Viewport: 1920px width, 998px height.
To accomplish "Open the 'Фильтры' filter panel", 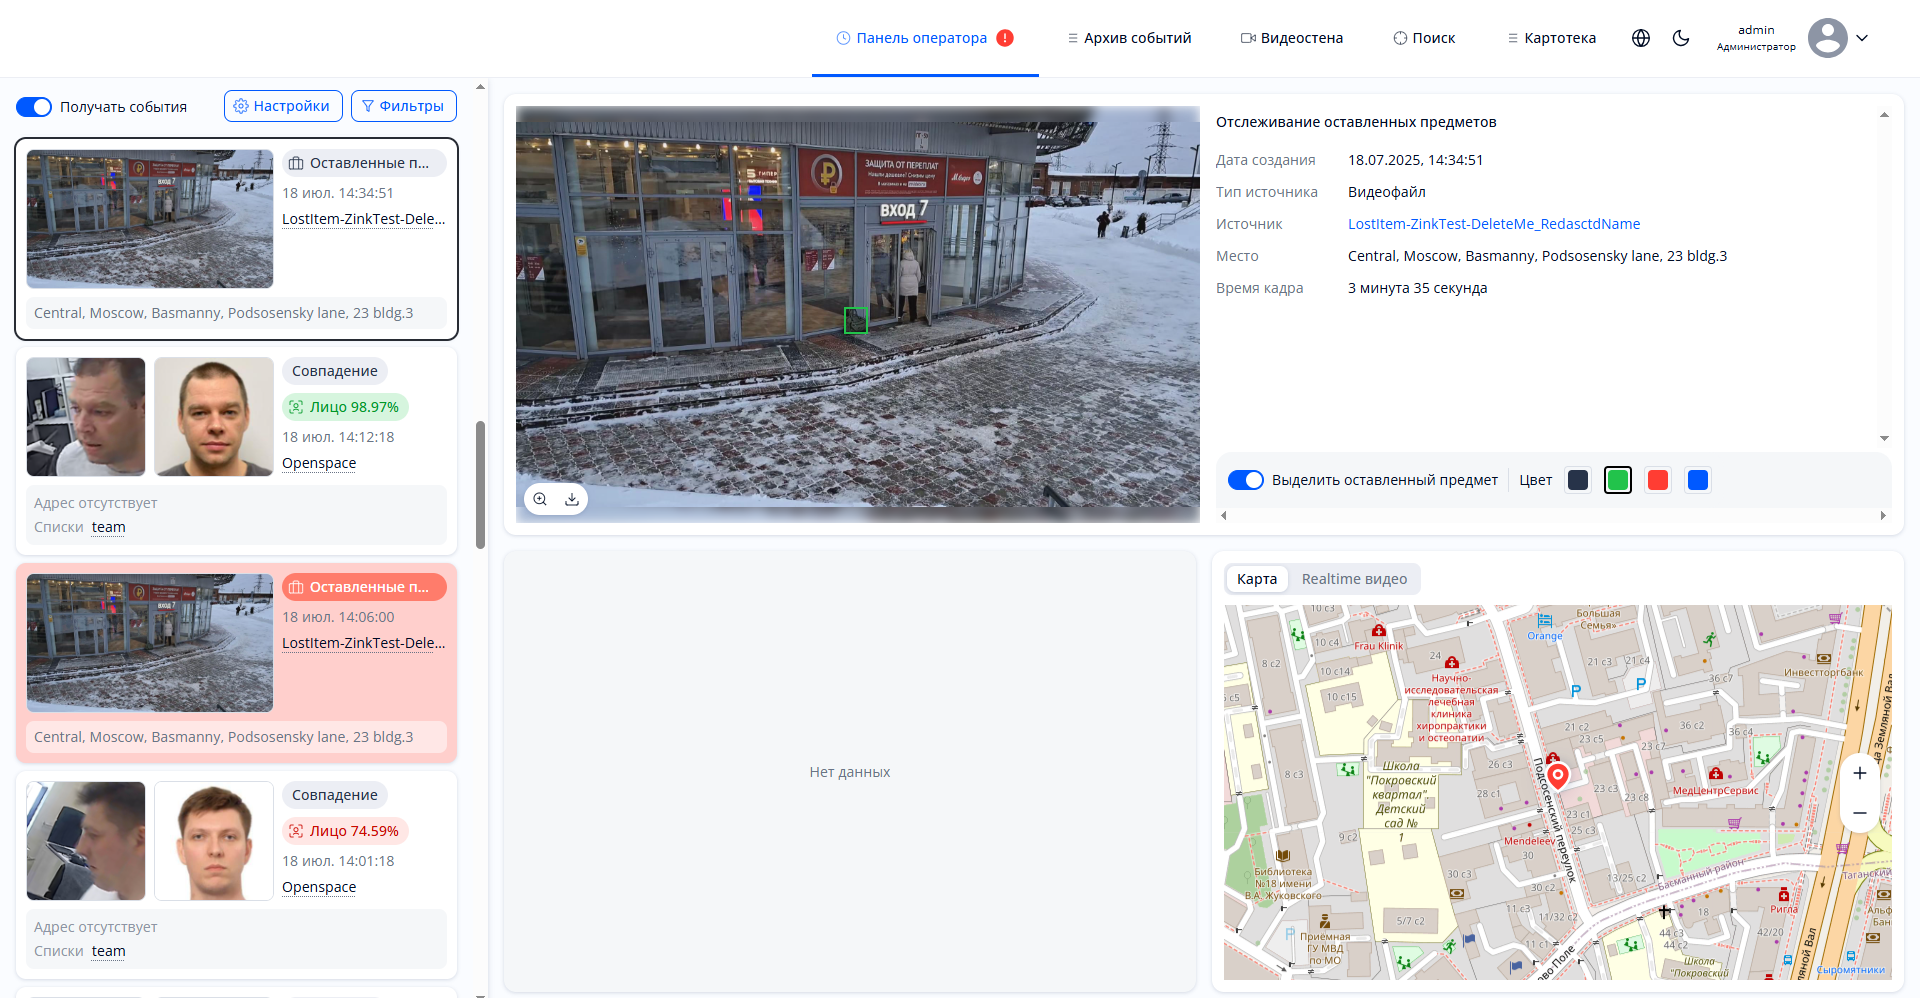I will pyautogui.click(x=403, y=106).
